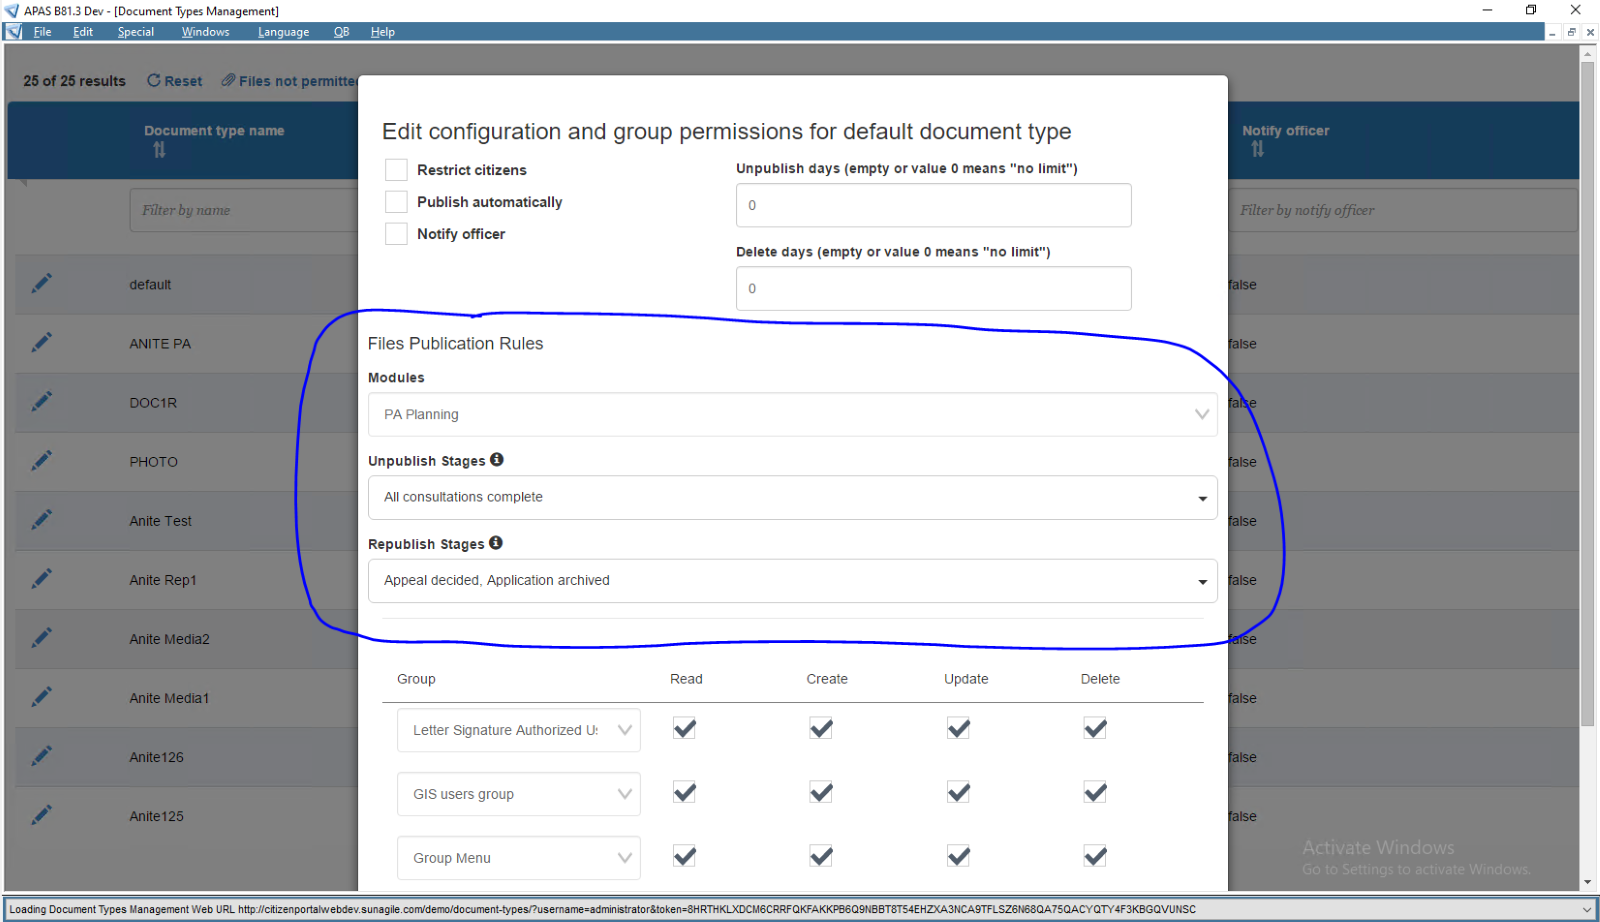1600x922 pixels.
Task: Open the GIS users group dropdown
Action: [518, 794]
